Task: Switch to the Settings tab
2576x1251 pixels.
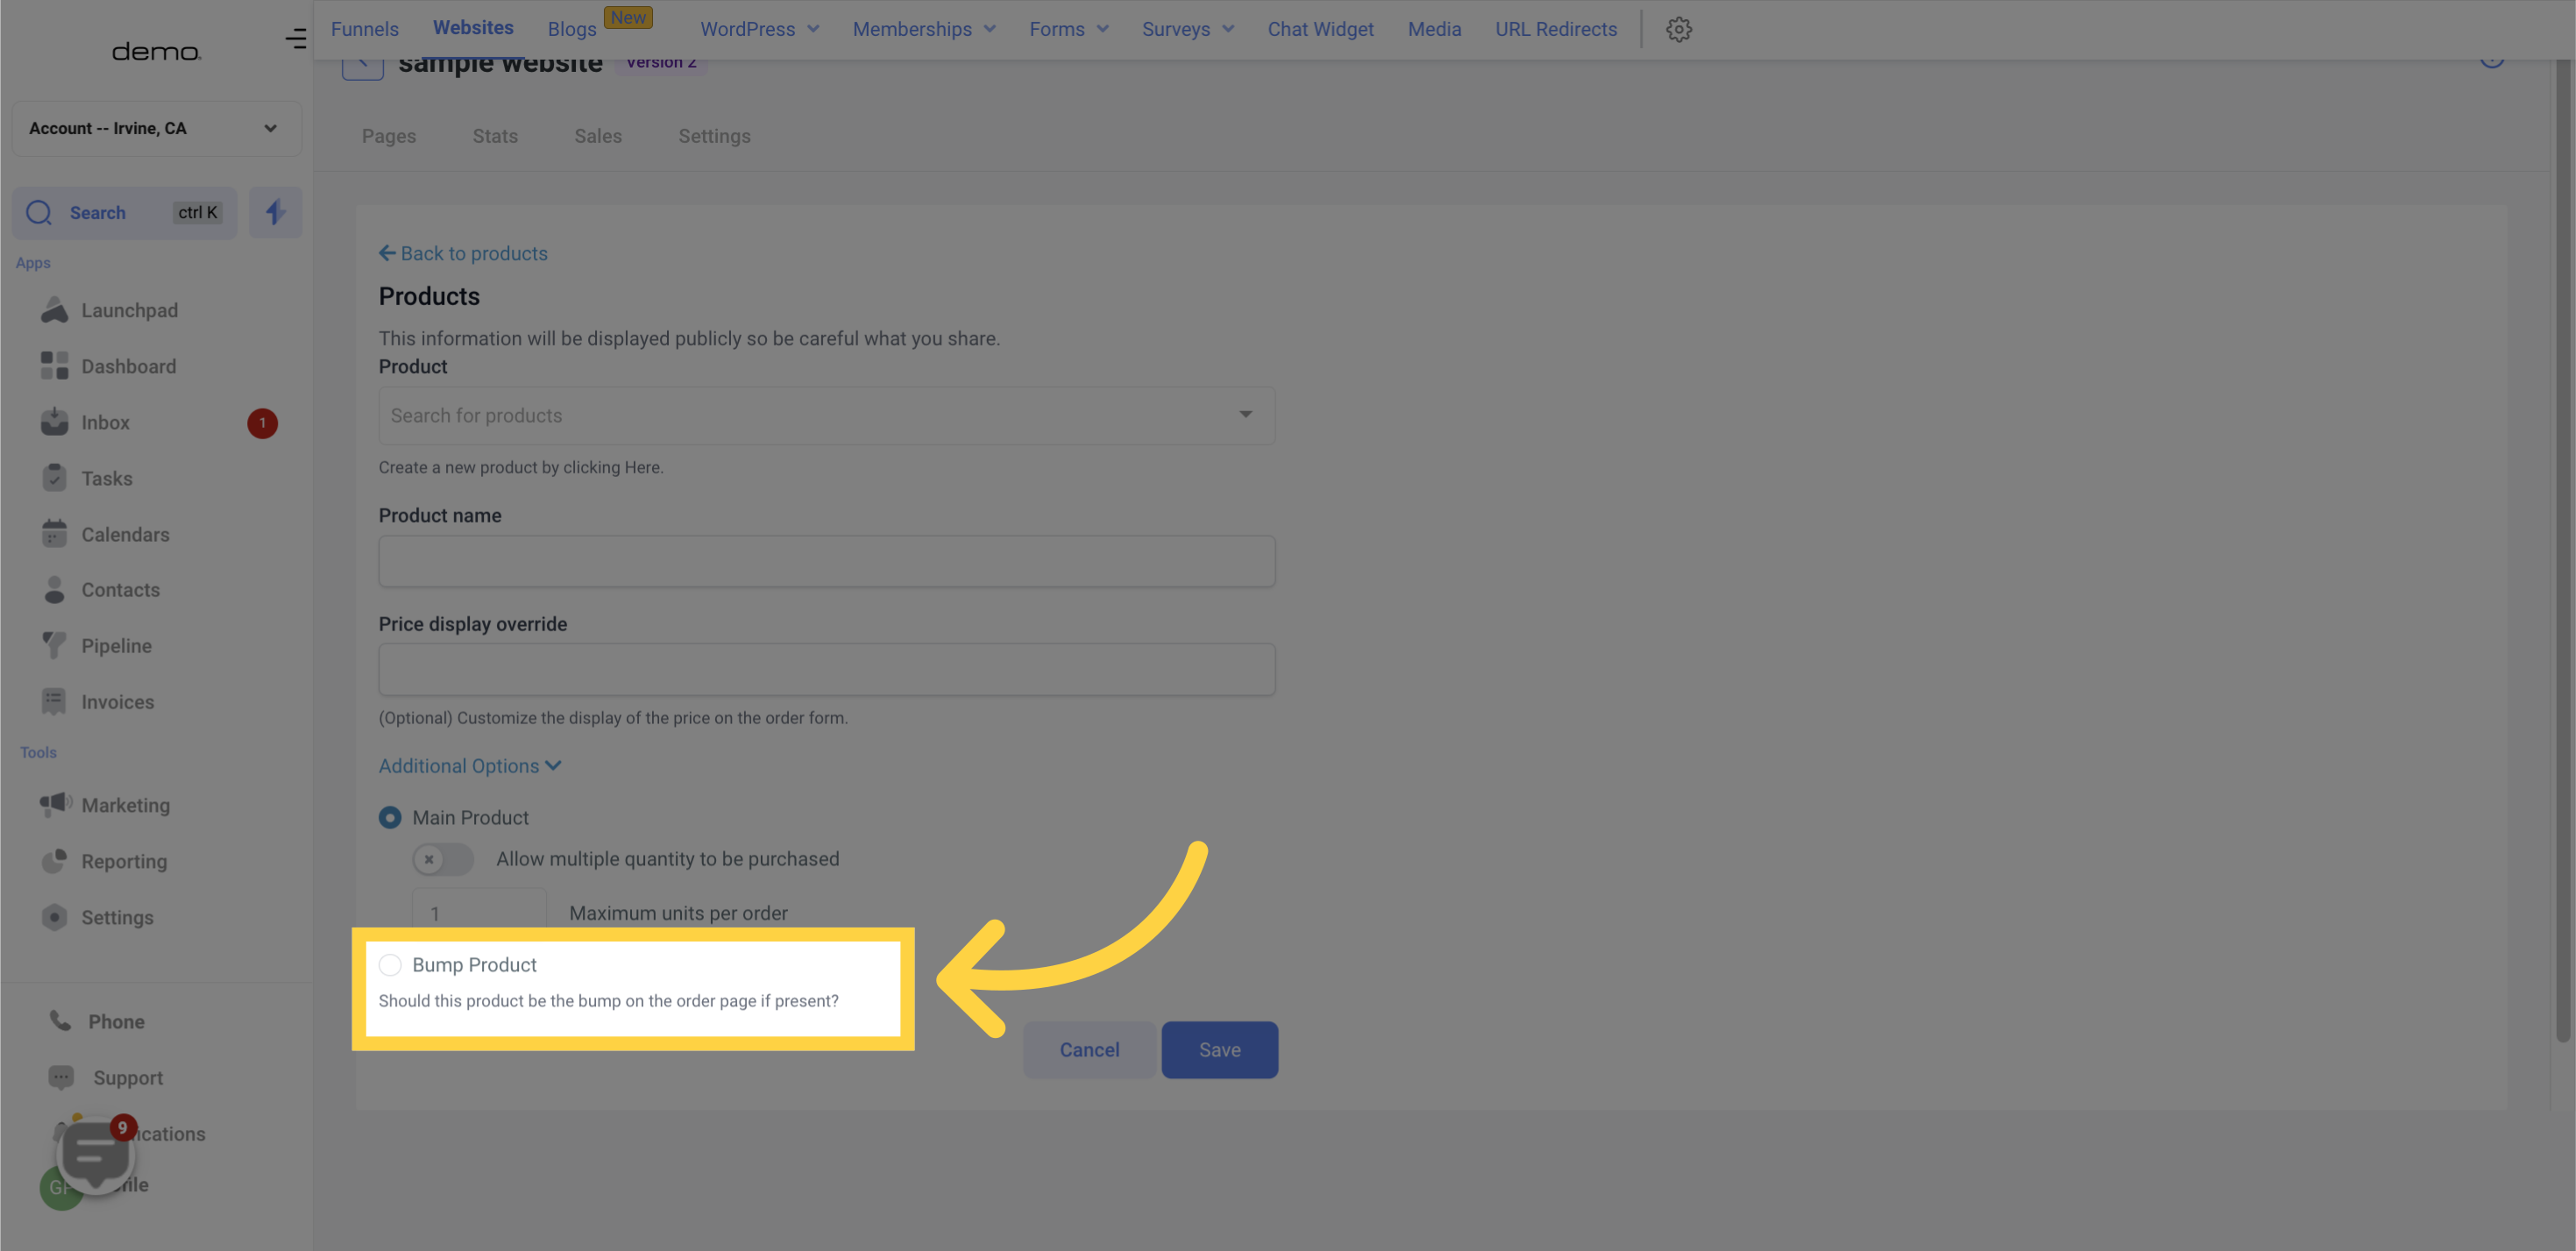Action: point(714,135)
